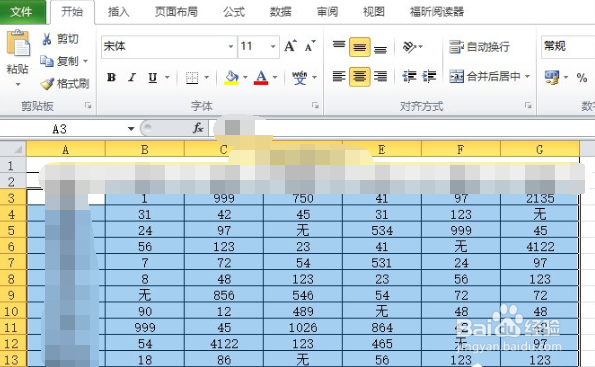This screenshot has width=595, height=367.
Task: Align text right
Action: pyautogui.click(x=380, y=77)
